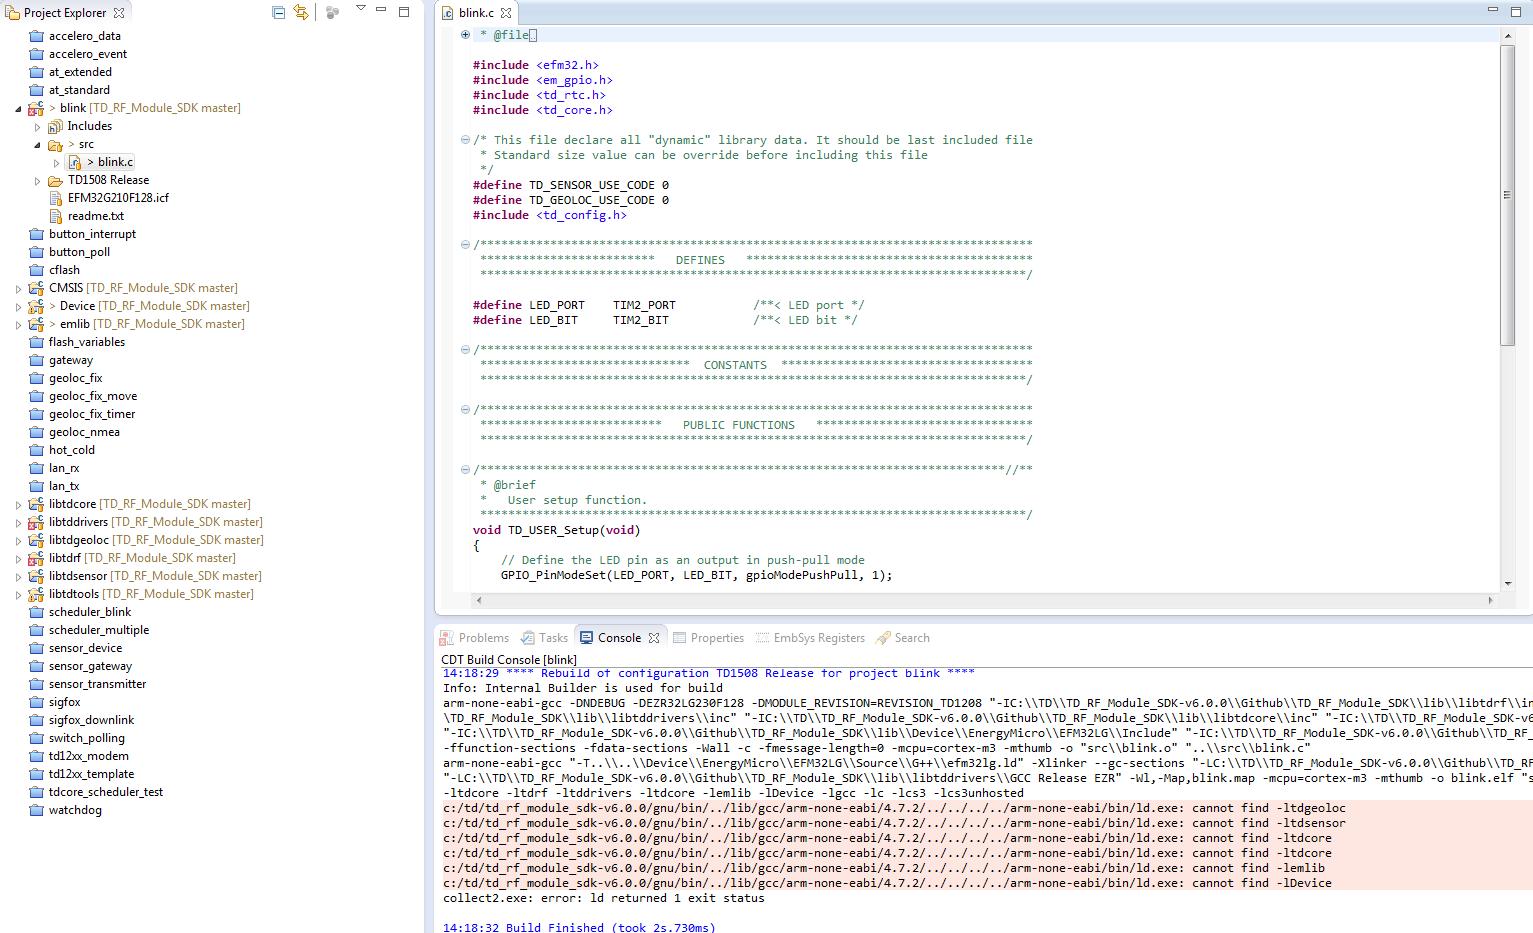The image size is (1533, 933).
Task: Click the libtddrivers project icon
Action: [36, 522]
